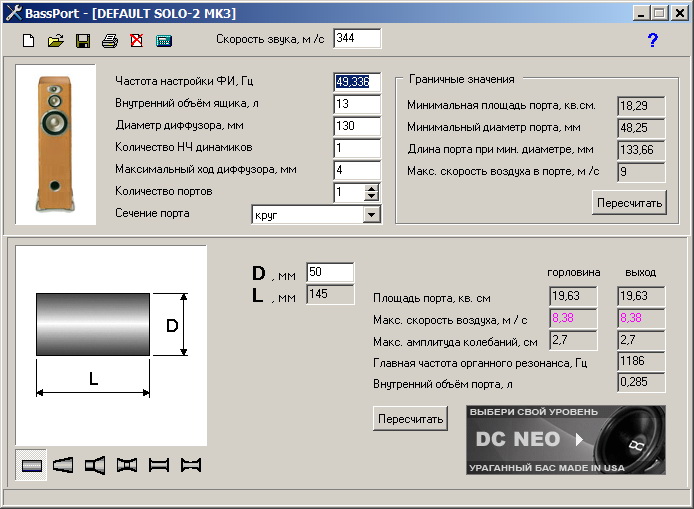Click the exit port area value 19,63

pos(641,296)
